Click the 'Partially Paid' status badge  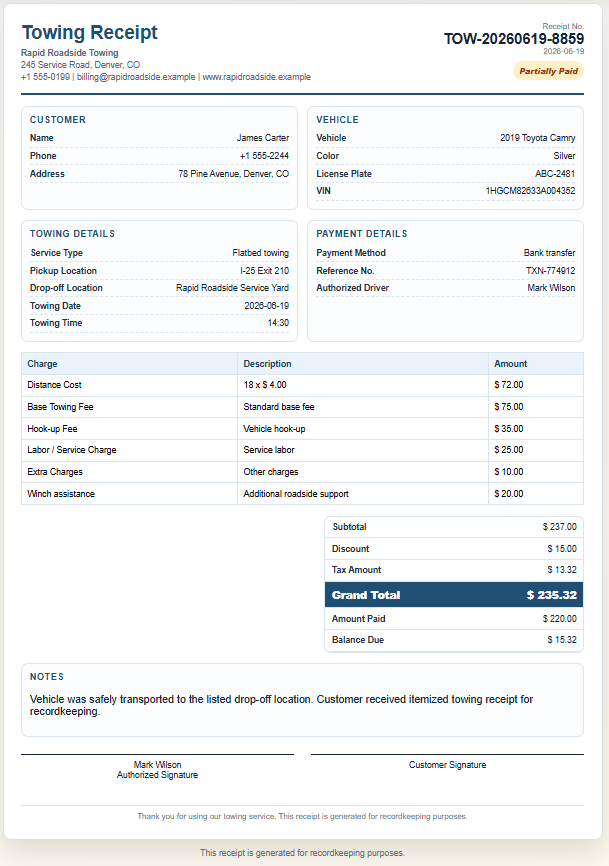click(x=548, y=71)
